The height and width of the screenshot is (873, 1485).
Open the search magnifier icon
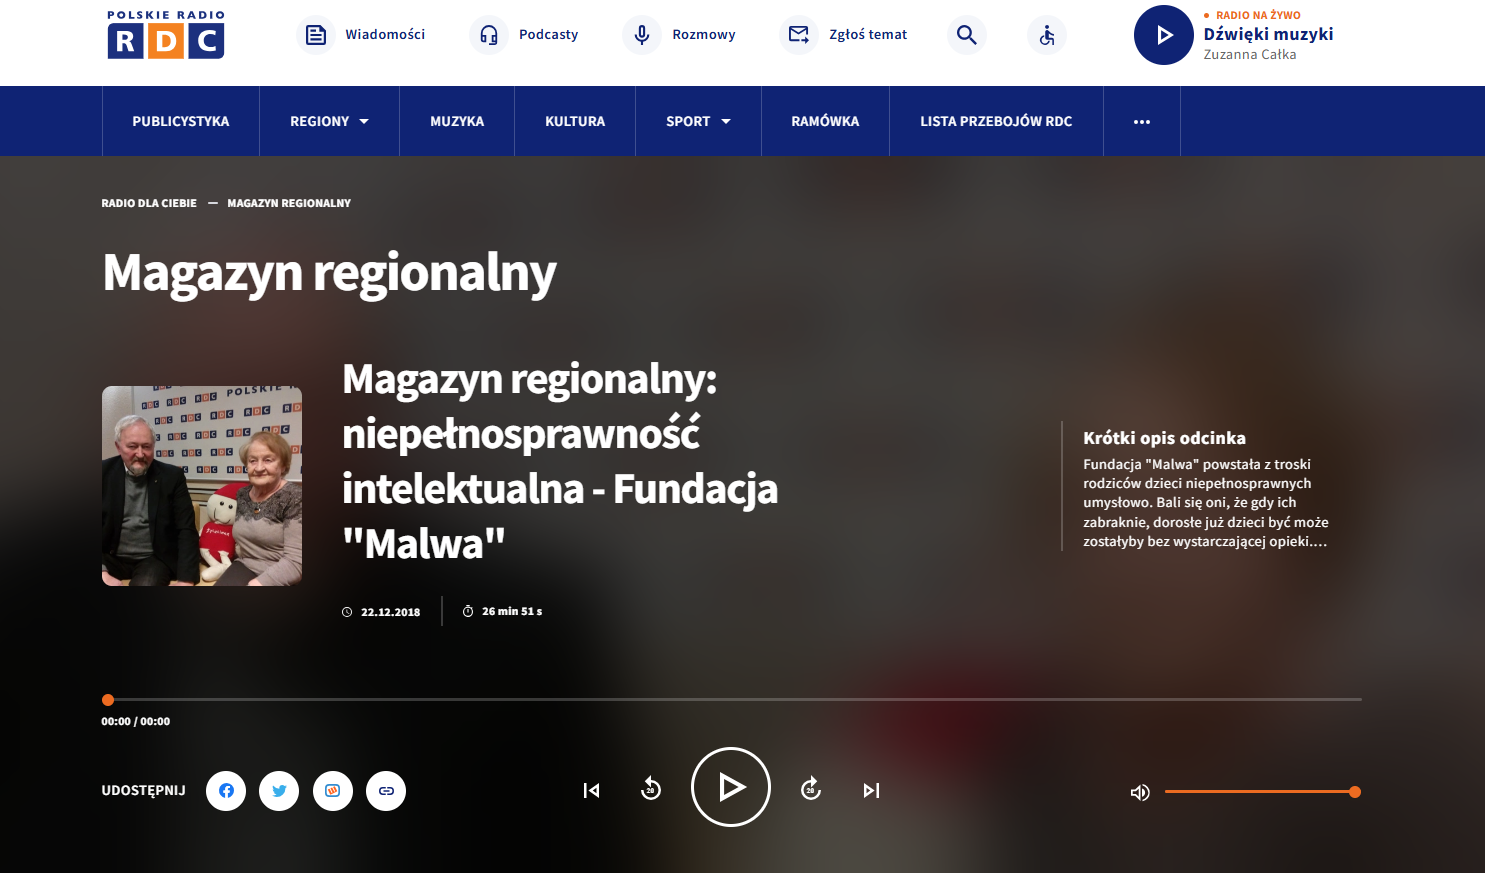966,35
